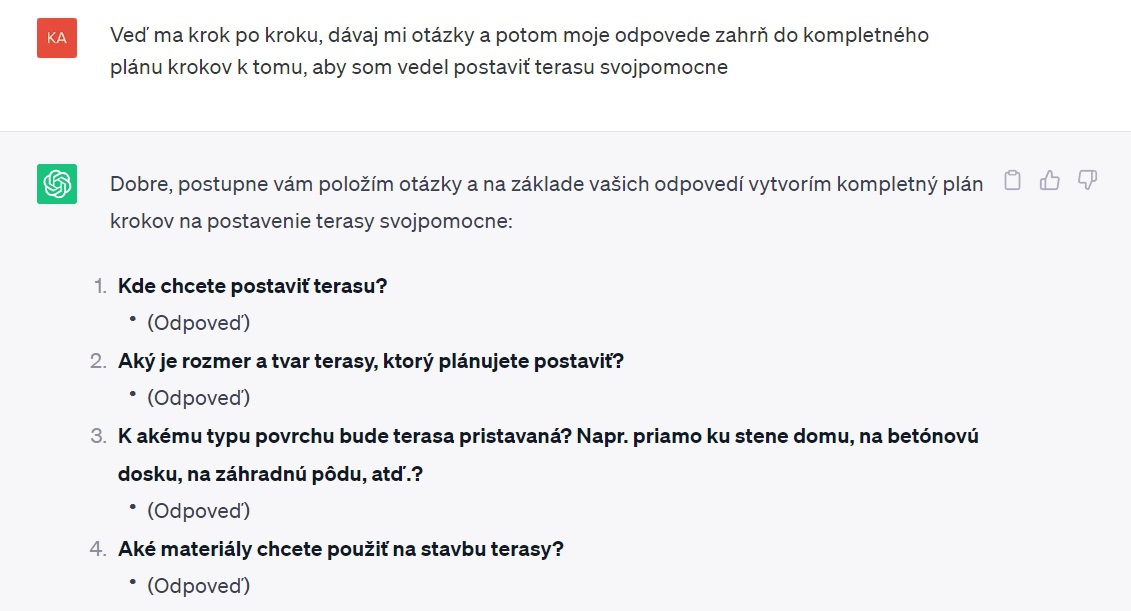
Task: Click the green ChatGPT logo avatar
Action: point(57,184)
